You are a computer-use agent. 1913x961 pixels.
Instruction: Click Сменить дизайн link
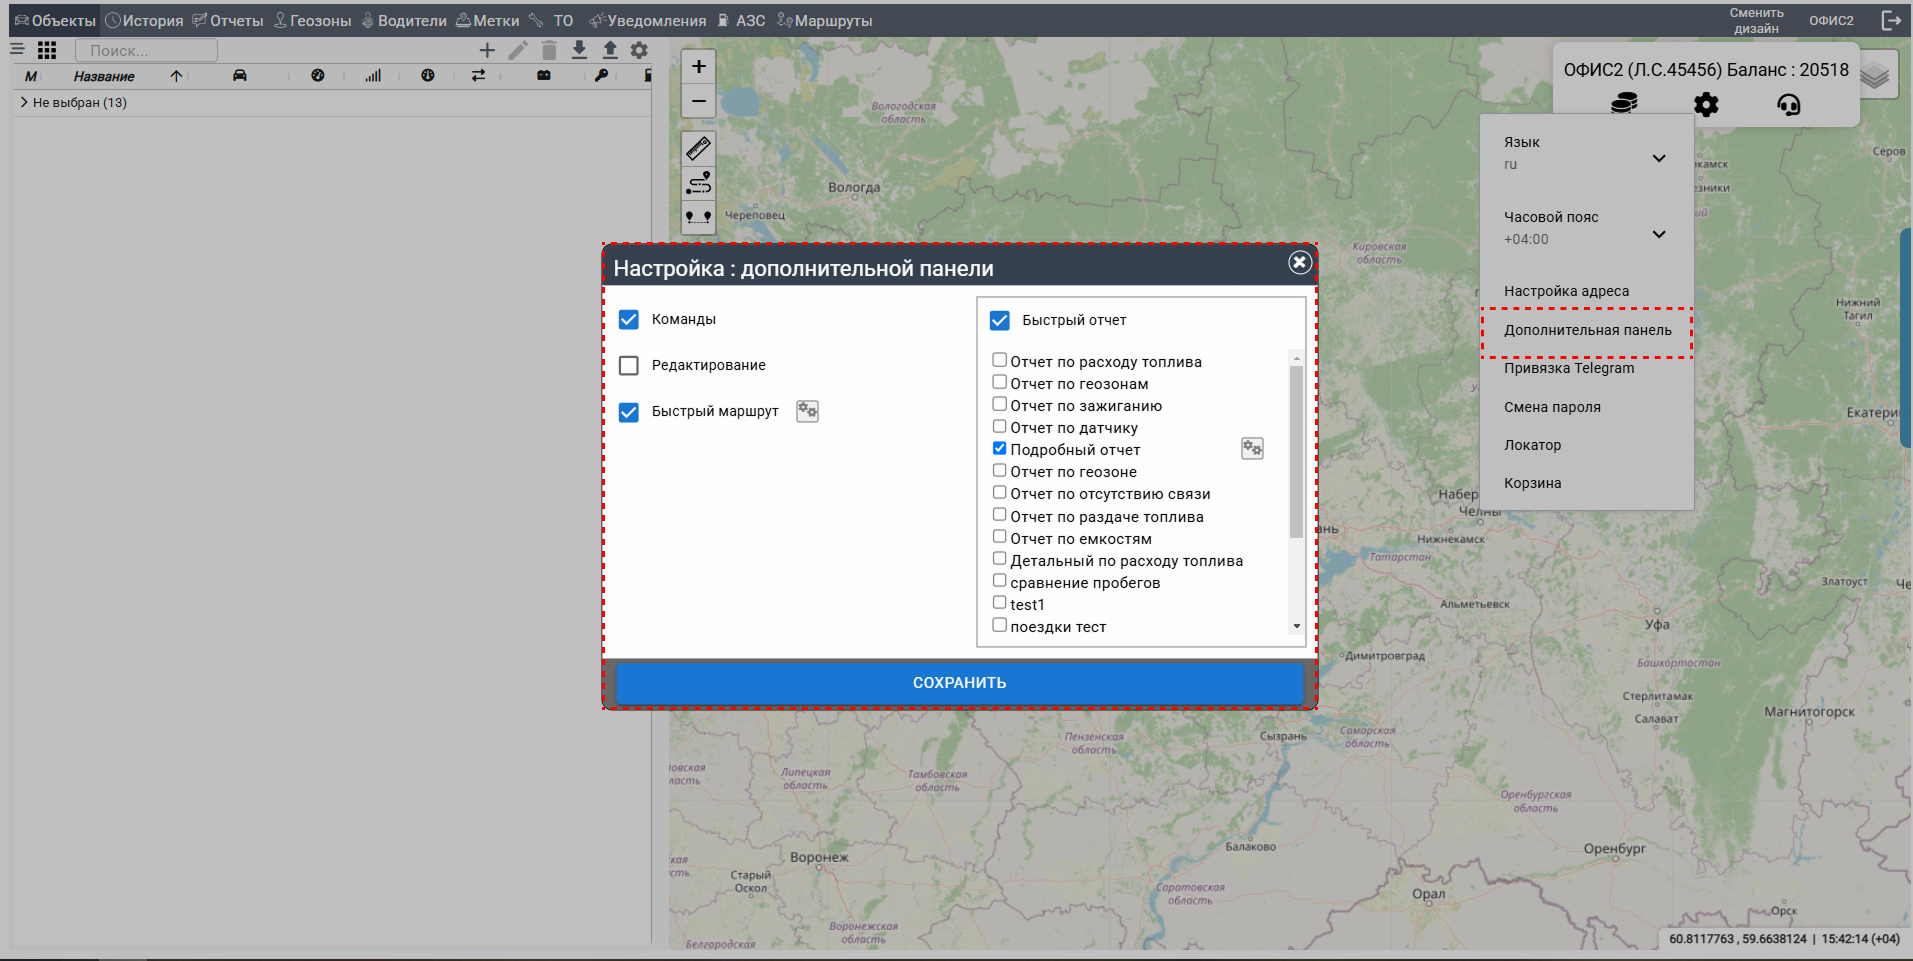(1756, 20)
